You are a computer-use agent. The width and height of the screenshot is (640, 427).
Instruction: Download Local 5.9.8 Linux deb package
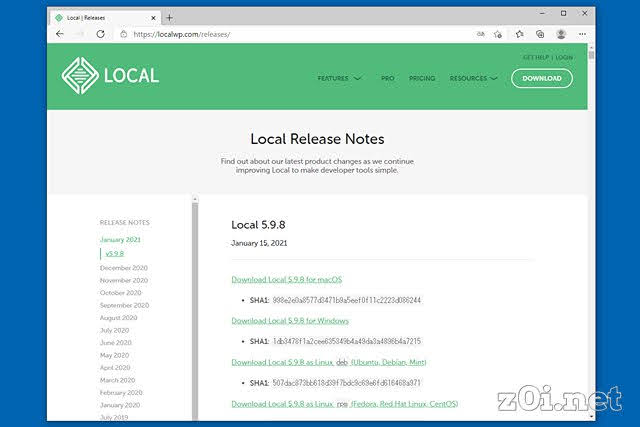[x=329, y=362]
